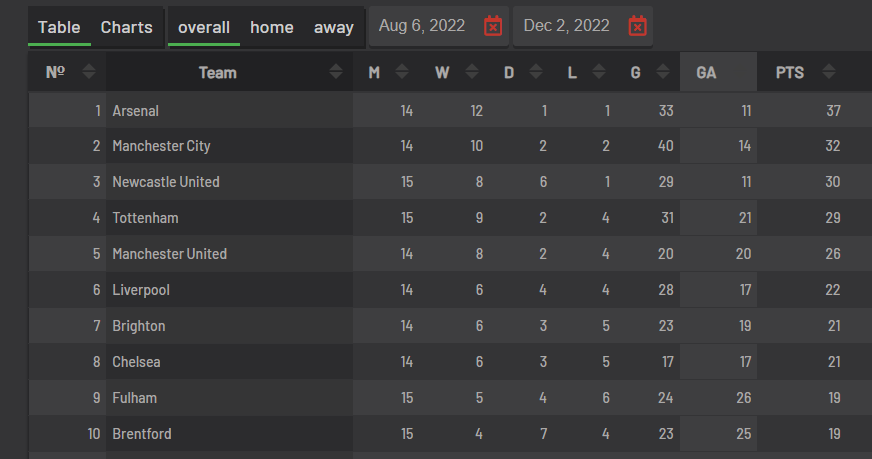Clear the Dec 2, 2022 end date
The image size is (872, 459).
(637, 26)
